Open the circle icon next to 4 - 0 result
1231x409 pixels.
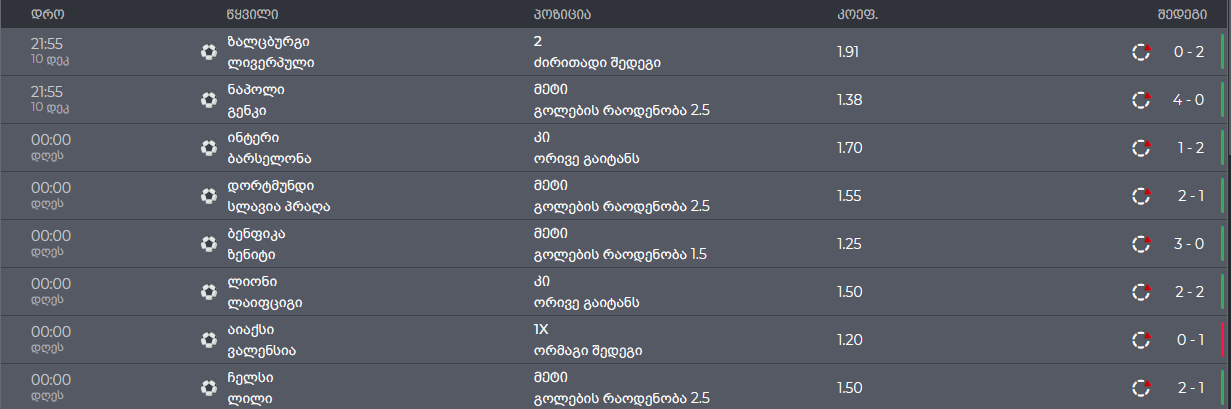(1141, 100)
